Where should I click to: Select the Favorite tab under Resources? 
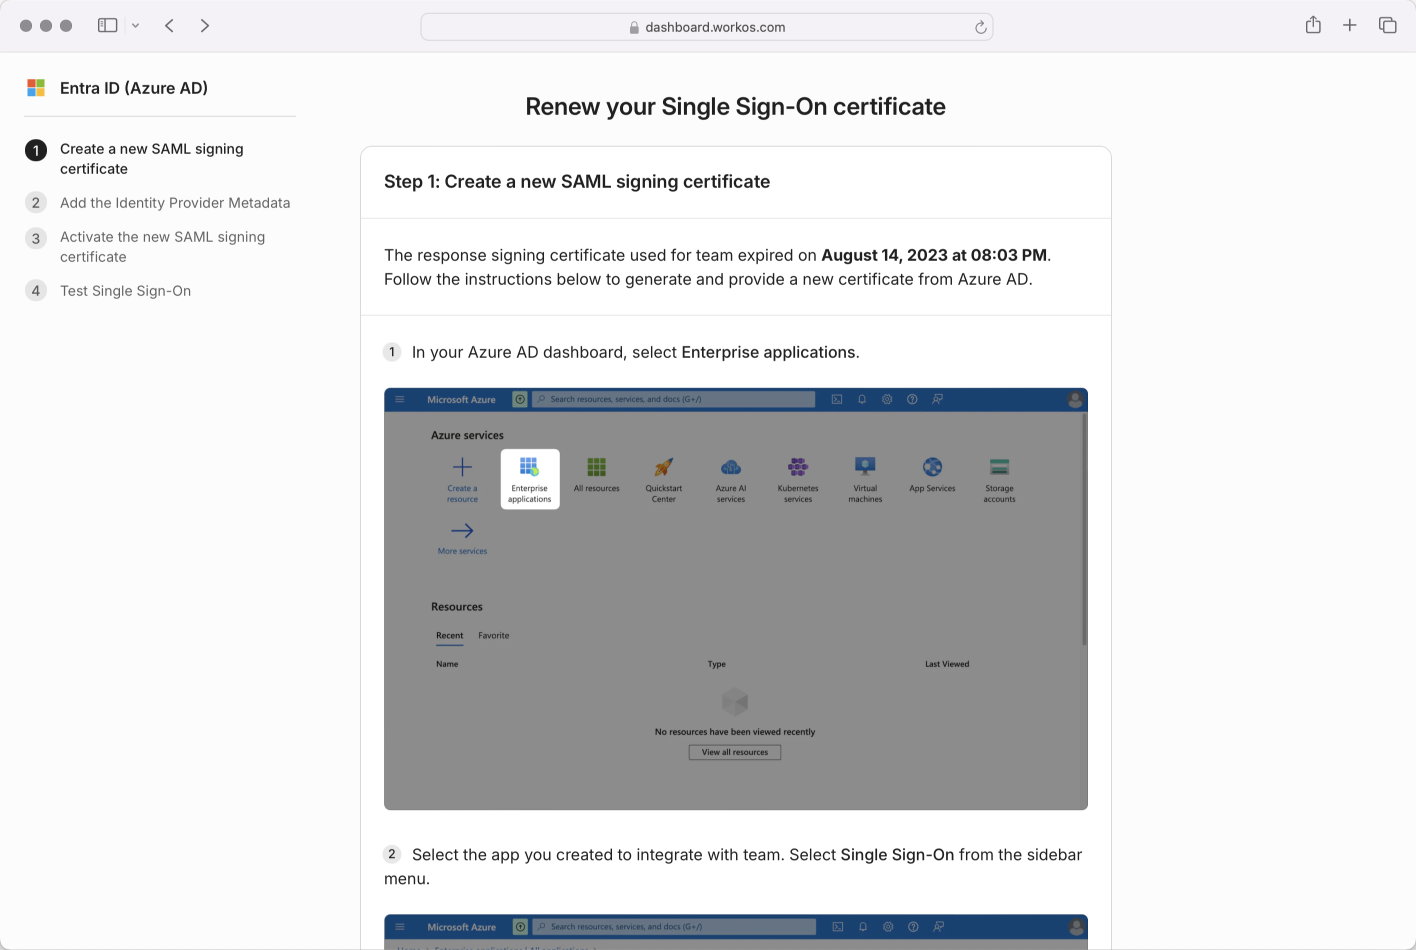(x=493, y=636)
